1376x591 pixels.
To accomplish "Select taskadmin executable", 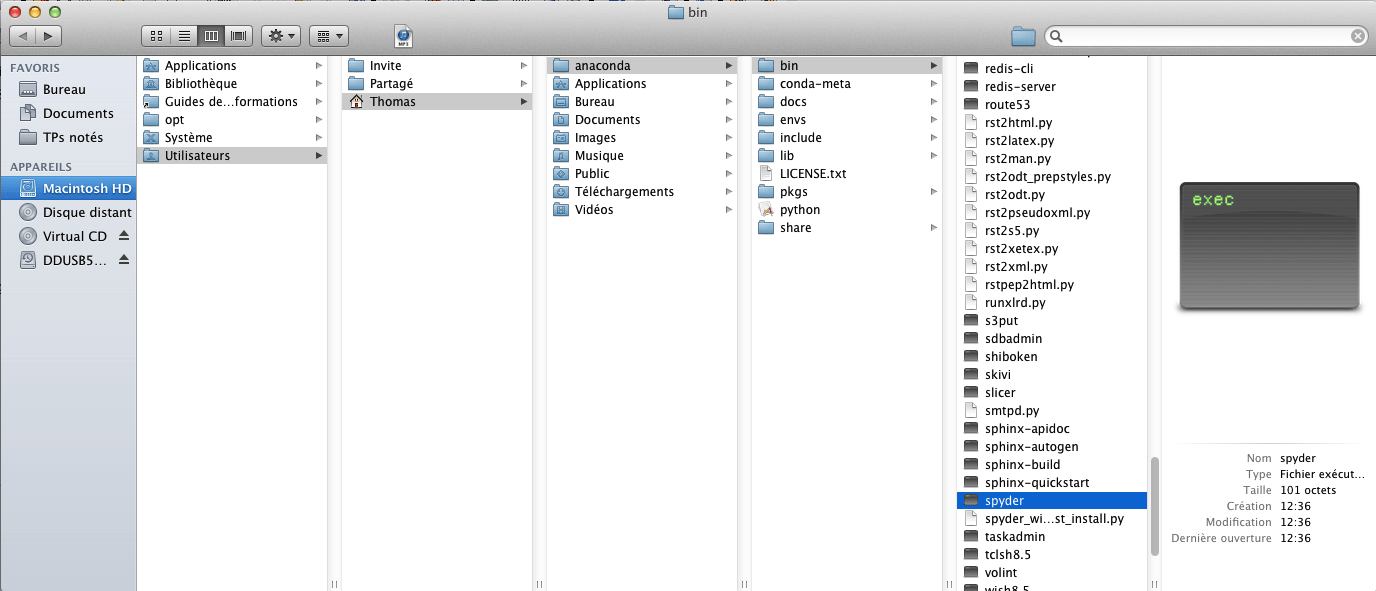I will [x=1052, y=537].
